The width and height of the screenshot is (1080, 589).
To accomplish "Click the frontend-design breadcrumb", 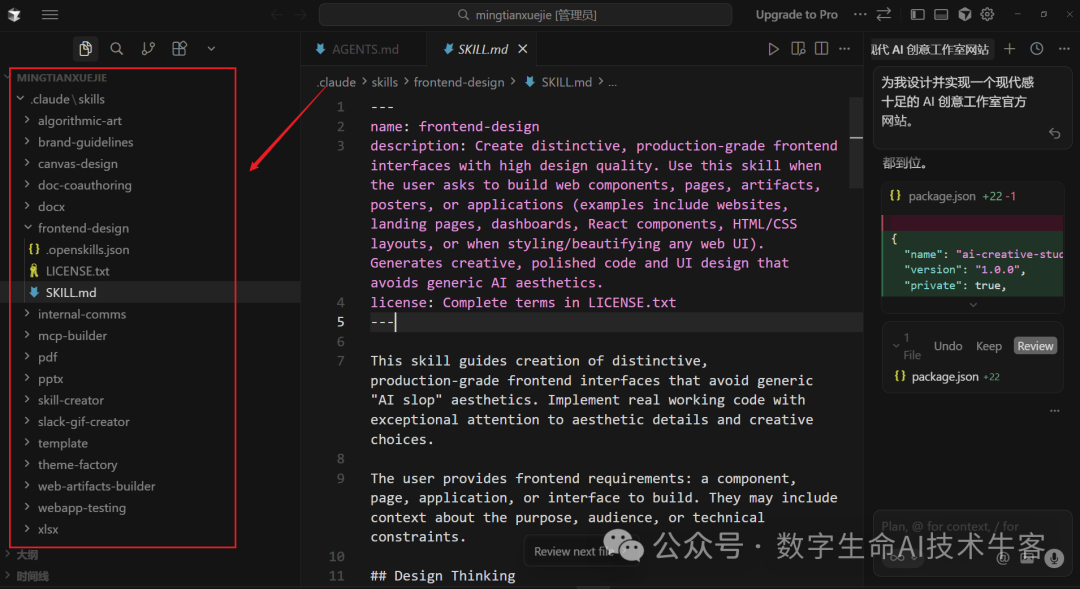I will tap(459, 82).
